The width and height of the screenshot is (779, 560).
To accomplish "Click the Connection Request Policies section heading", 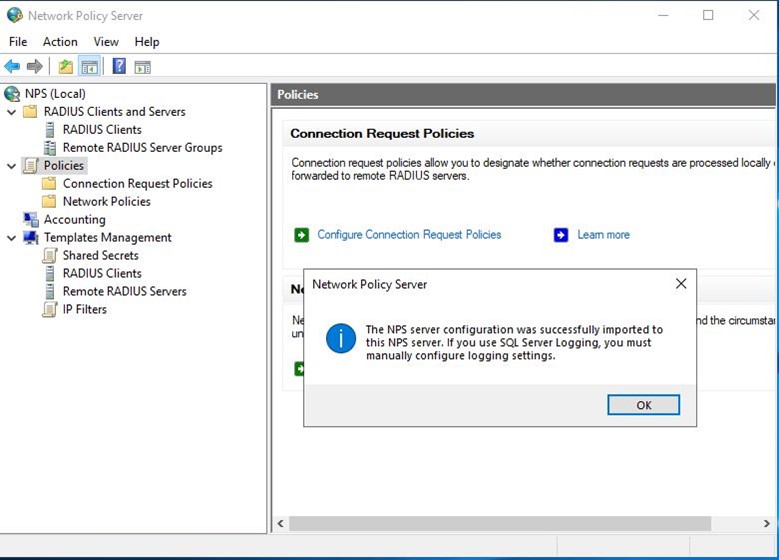I will [x=382, y=134].
